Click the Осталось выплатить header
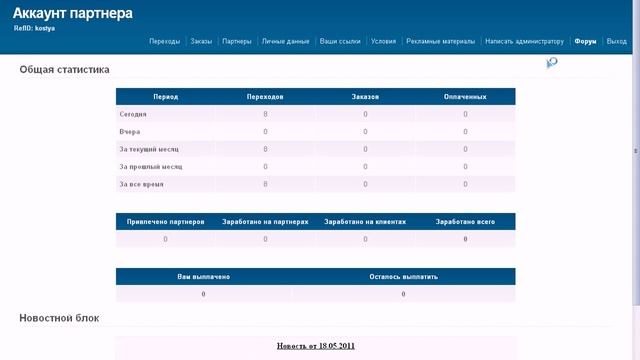Viewport: 640px width, 360px height. point(403,277)
